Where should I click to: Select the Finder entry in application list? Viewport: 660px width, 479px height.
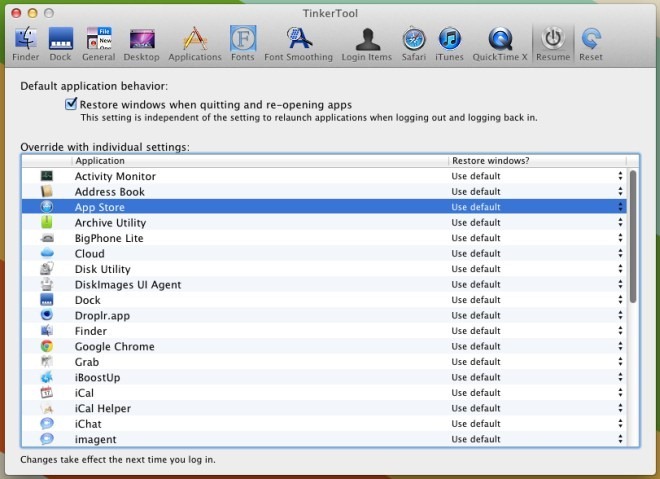(324, 331)
